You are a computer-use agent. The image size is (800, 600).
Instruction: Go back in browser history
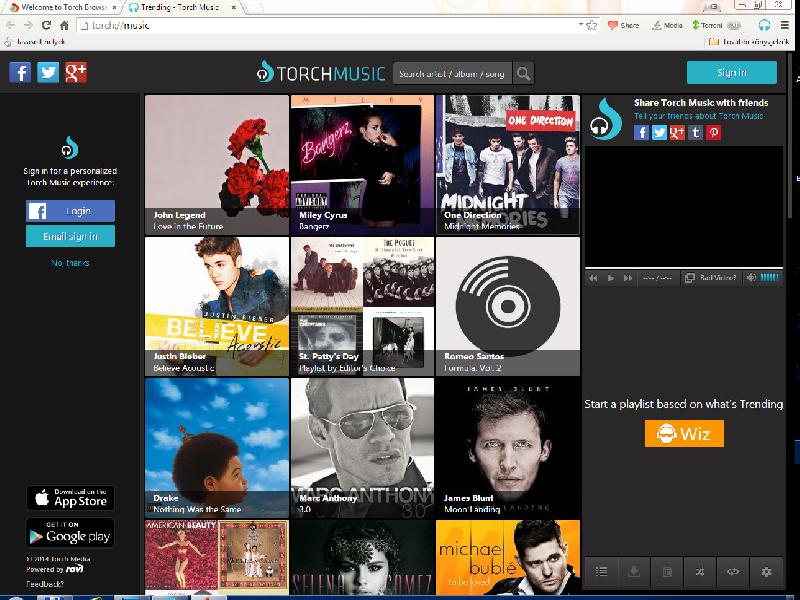[11, 25]
